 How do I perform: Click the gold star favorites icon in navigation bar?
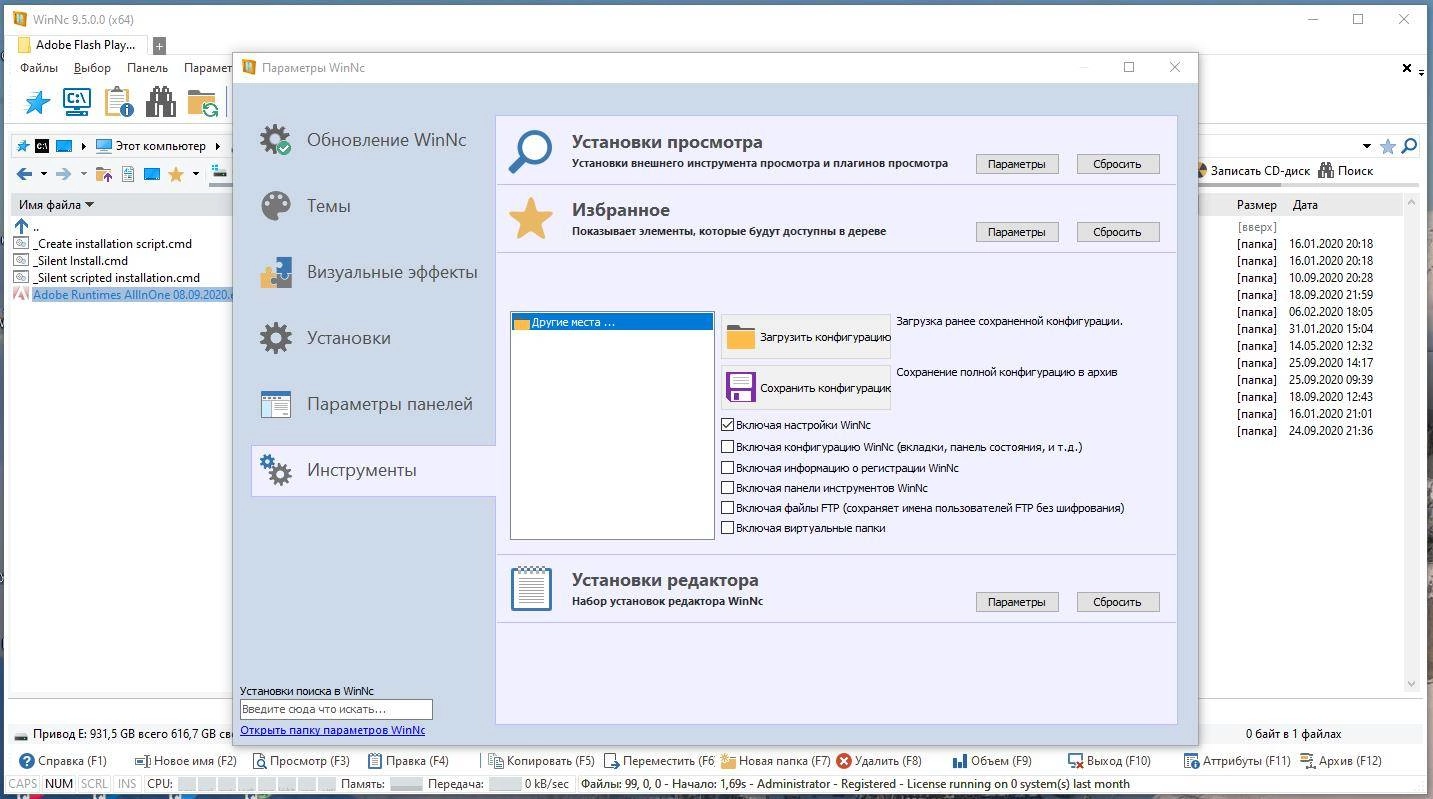click(176, 174)
